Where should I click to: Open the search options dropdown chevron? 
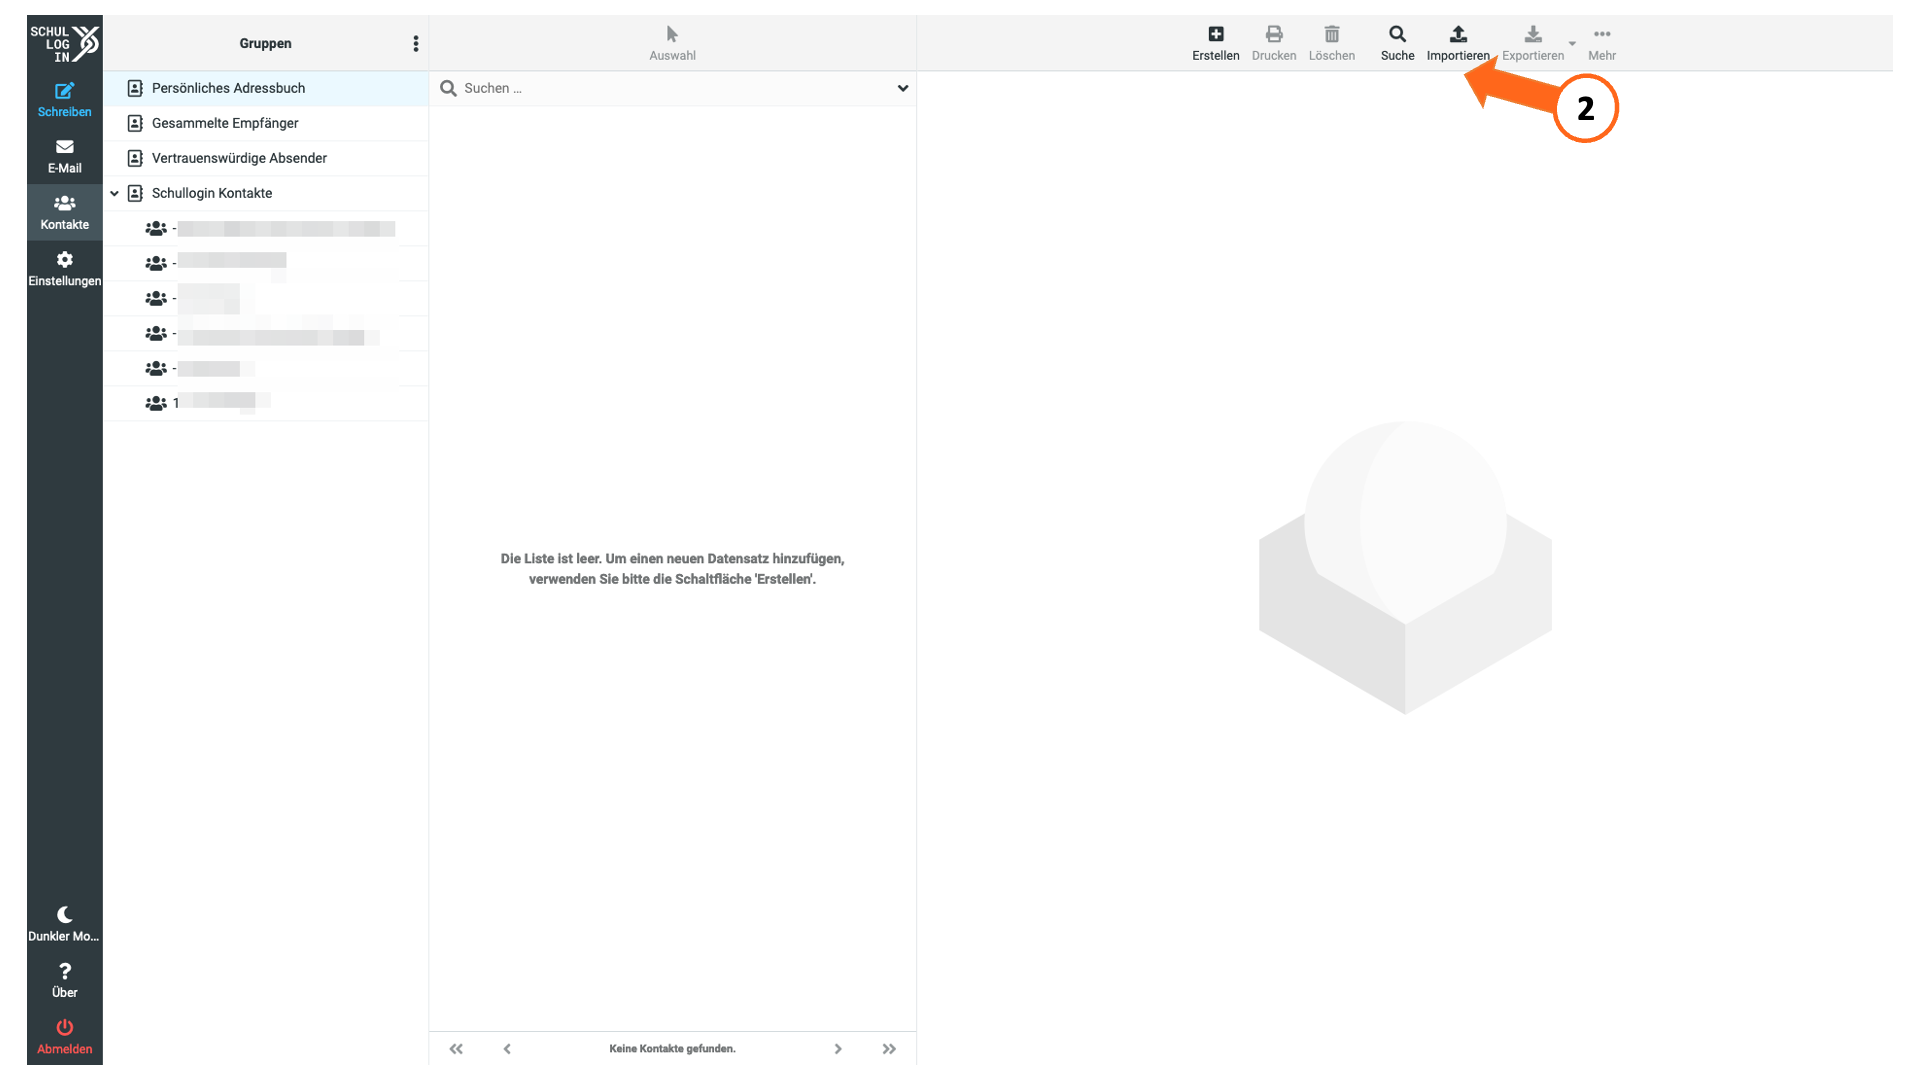coord(902,88)
